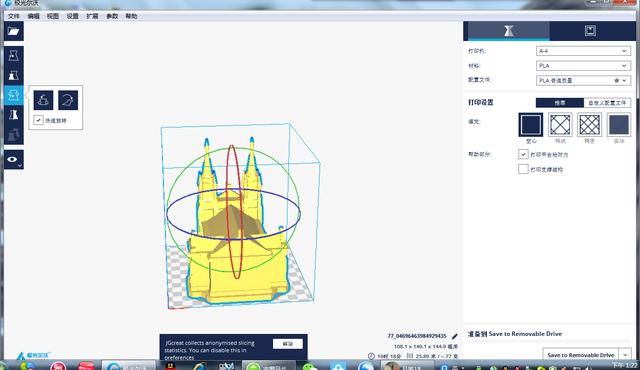Click the star icon in profile dropdown
640x370 pixels.
(x=617, y=80)
